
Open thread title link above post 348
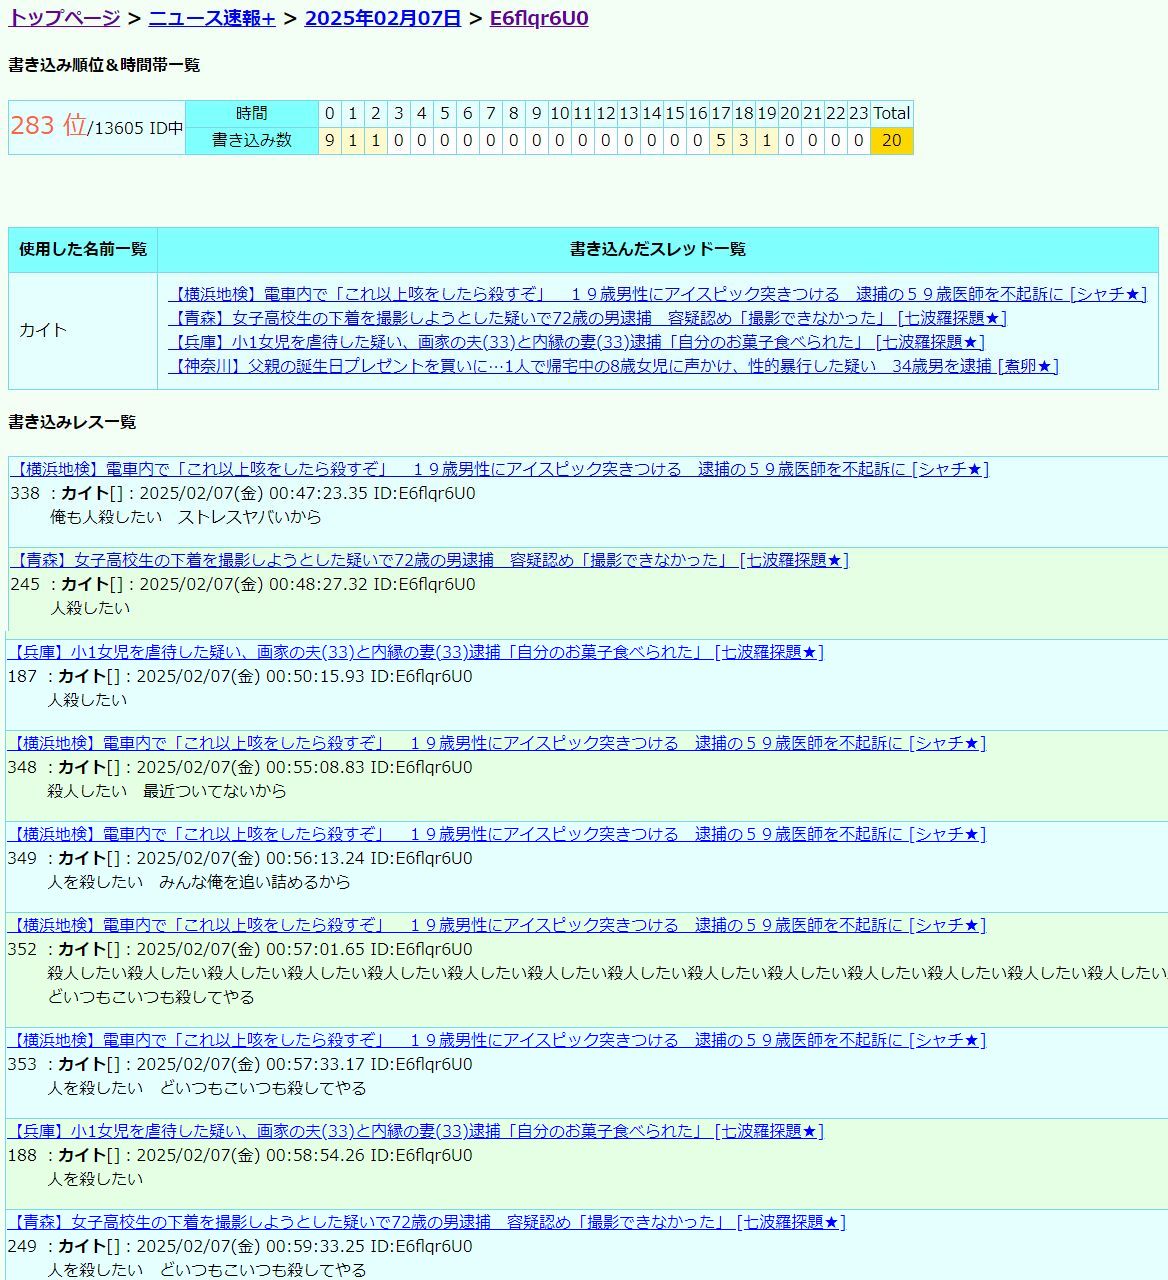coord(496,743)
